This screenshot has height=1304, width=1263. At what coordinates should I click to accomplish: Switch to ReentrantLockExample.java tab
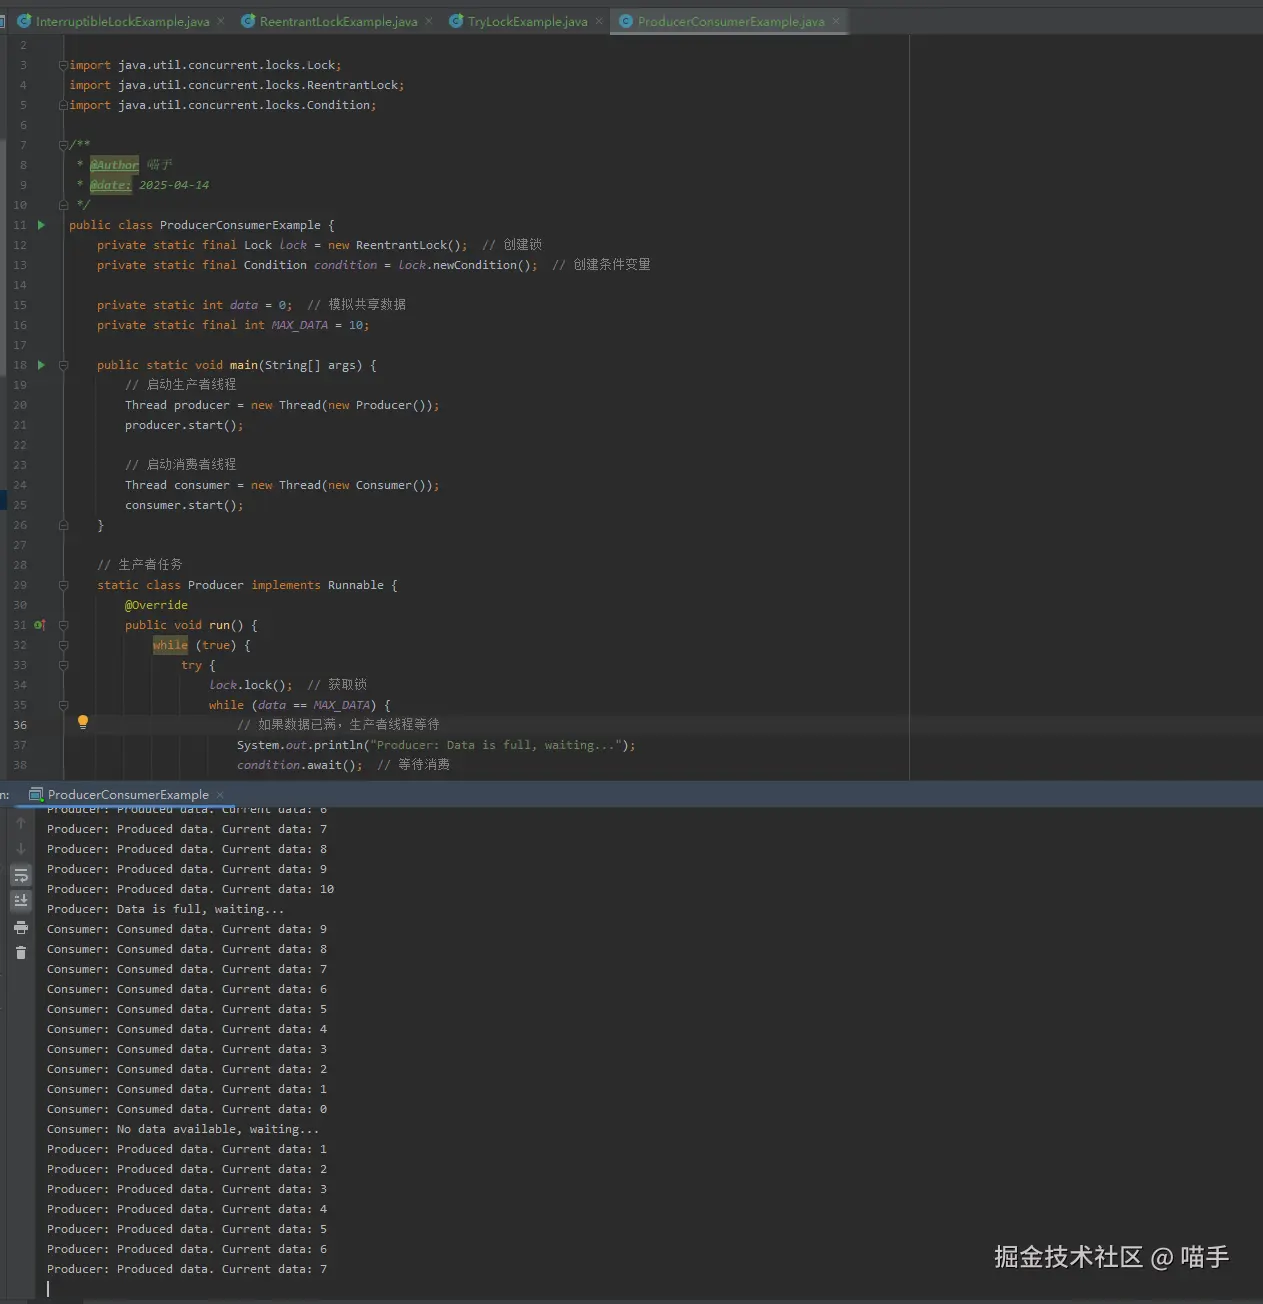(x=339, y=21)
